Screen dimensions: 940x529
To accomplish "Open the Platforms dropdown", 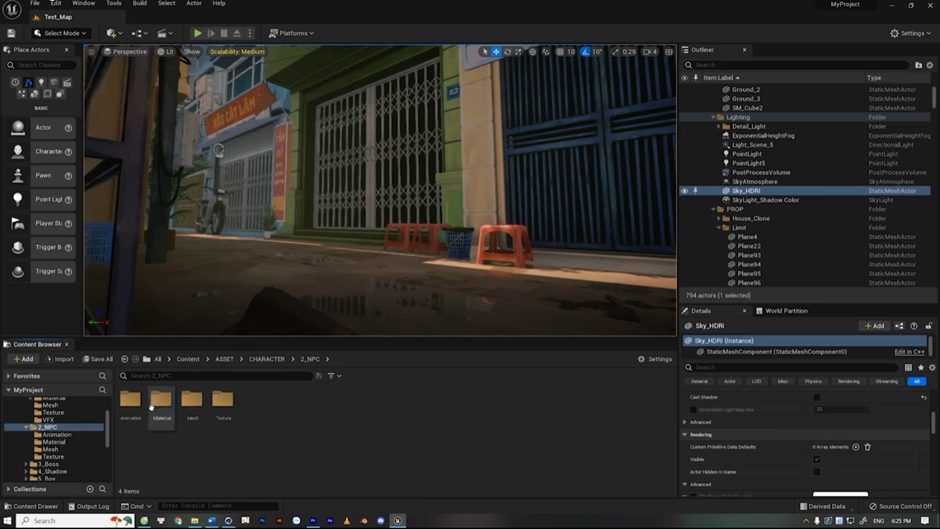I will (291, 33).
